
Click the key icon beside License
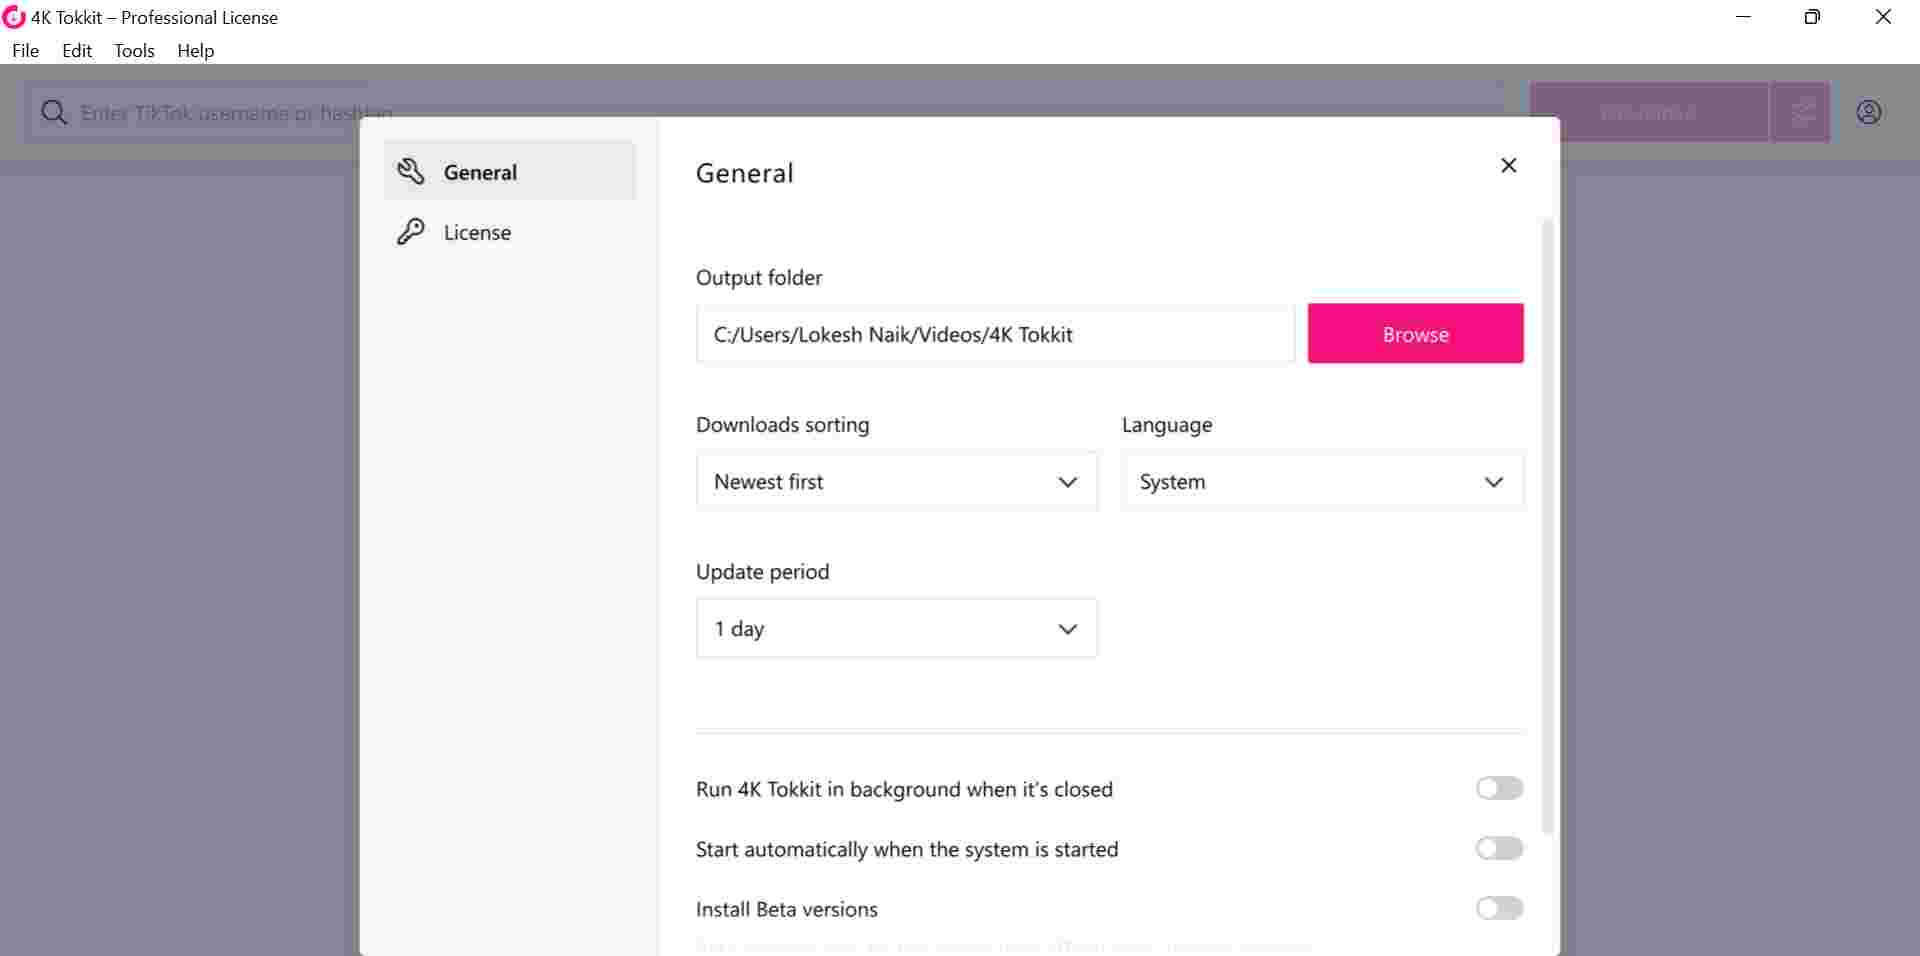411,232
